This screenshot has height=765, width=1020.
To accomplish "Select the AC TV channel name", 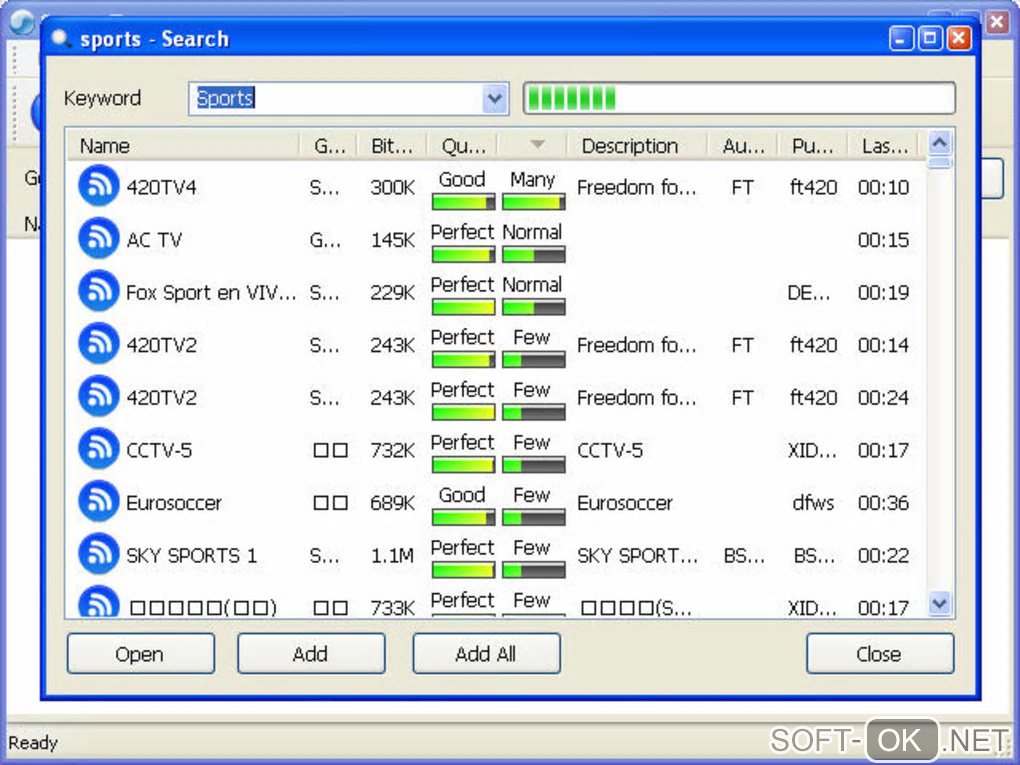I will tap(154, 240).
